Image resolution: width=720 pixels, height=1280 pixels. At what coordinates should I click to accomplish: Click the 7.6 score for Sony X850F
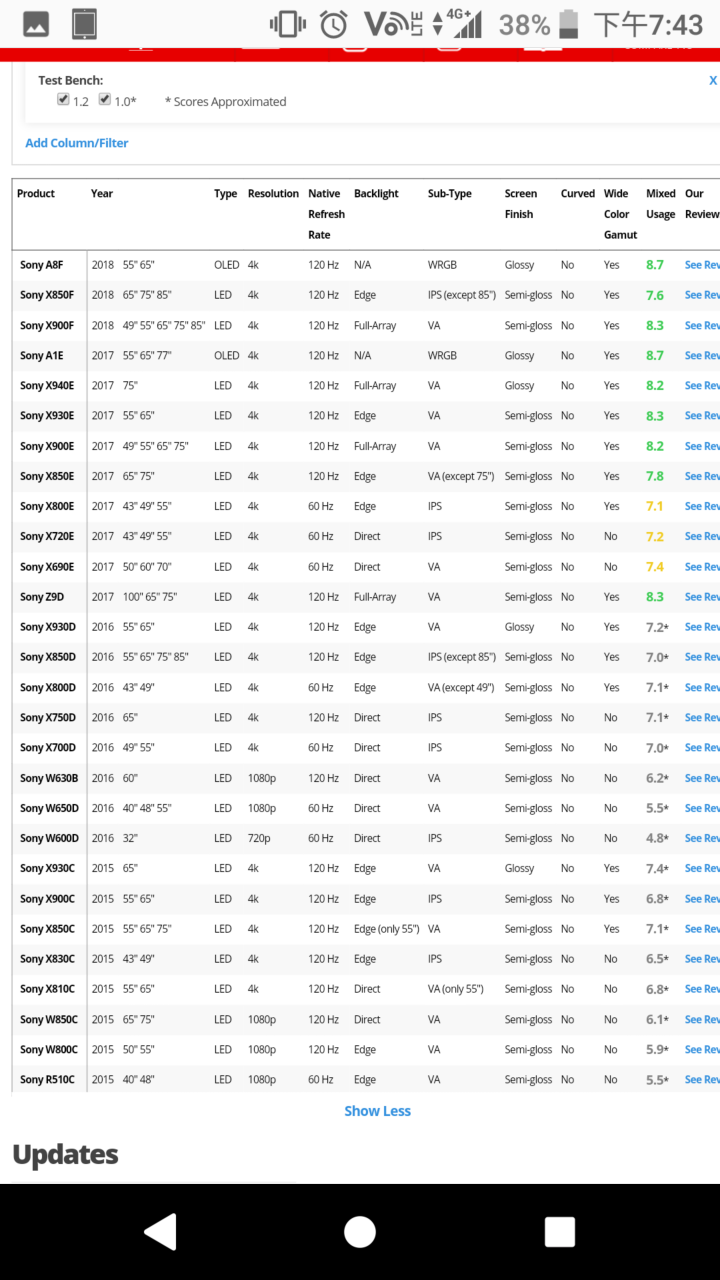pyautogui.click(x=655, y=295)
